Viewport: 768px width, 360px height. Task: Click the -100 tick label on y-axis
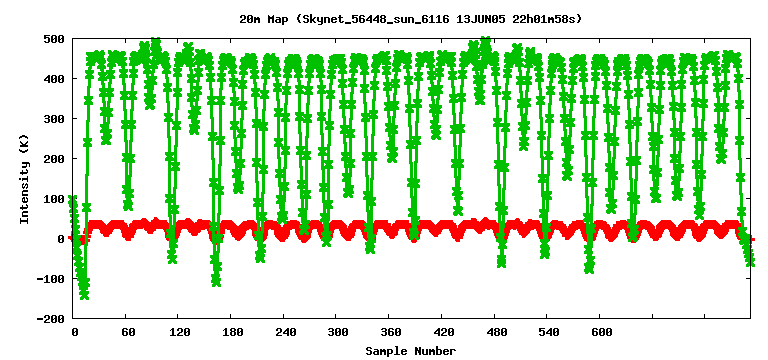point(50,279)
